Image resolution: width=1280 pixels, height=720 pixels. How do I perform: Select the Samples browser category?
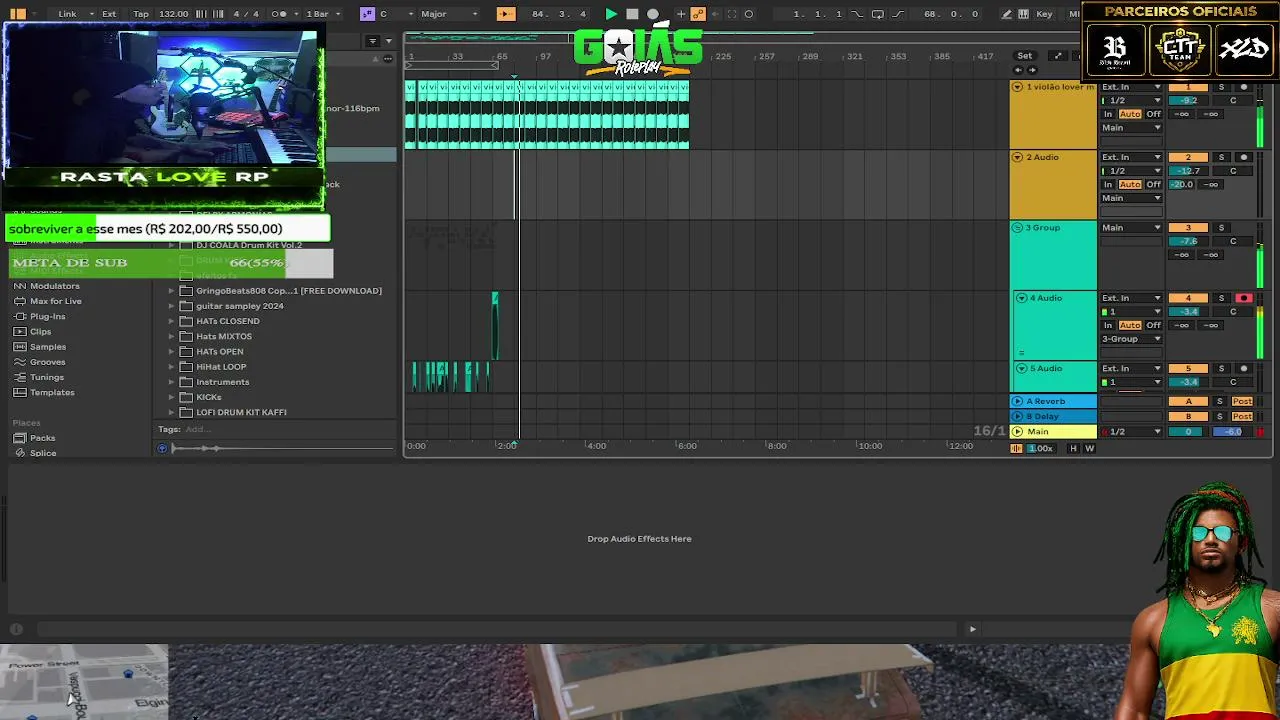[40, 347]
